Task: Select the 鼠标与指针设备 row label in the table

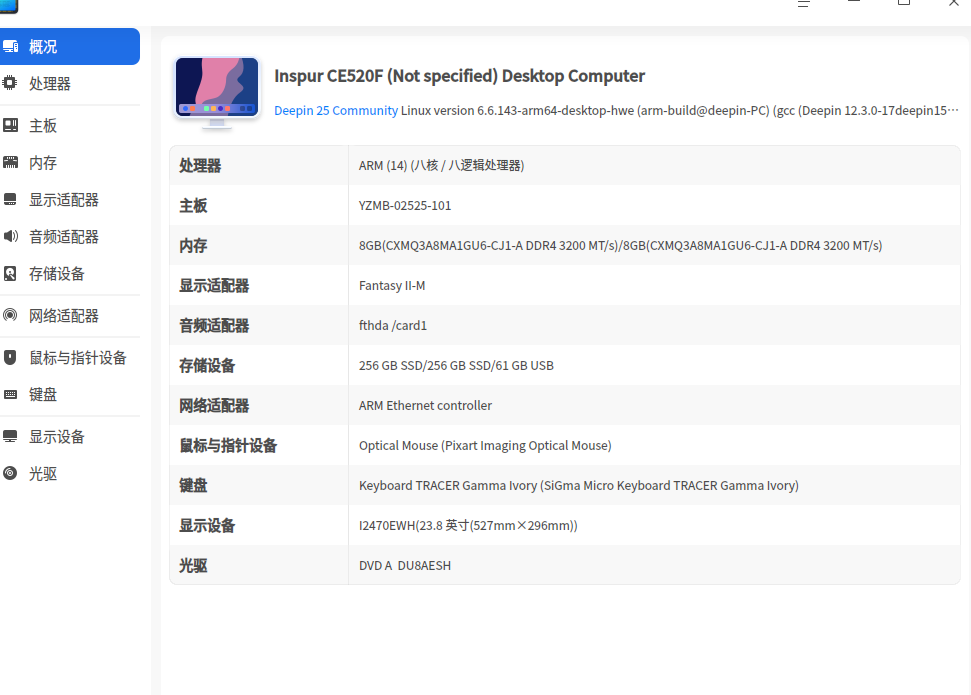Action: tap(228, 445)
